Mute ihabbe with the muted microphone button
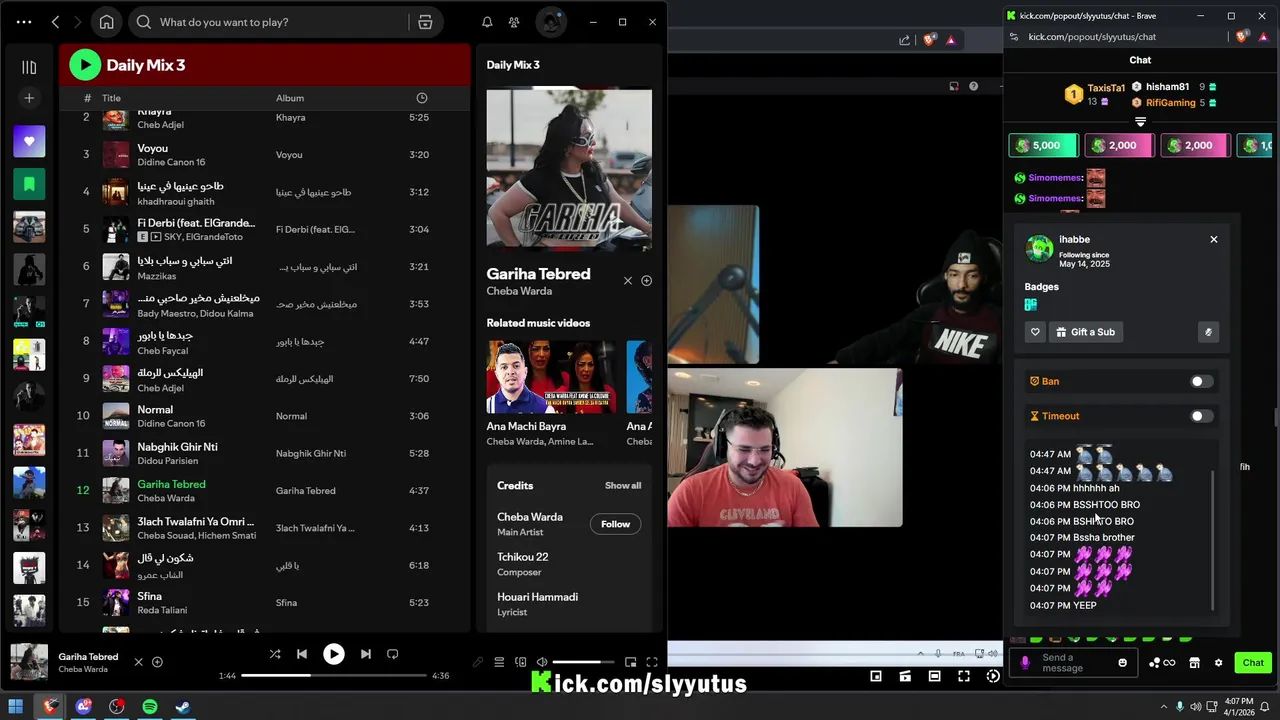 click(x=1208, y=332)
